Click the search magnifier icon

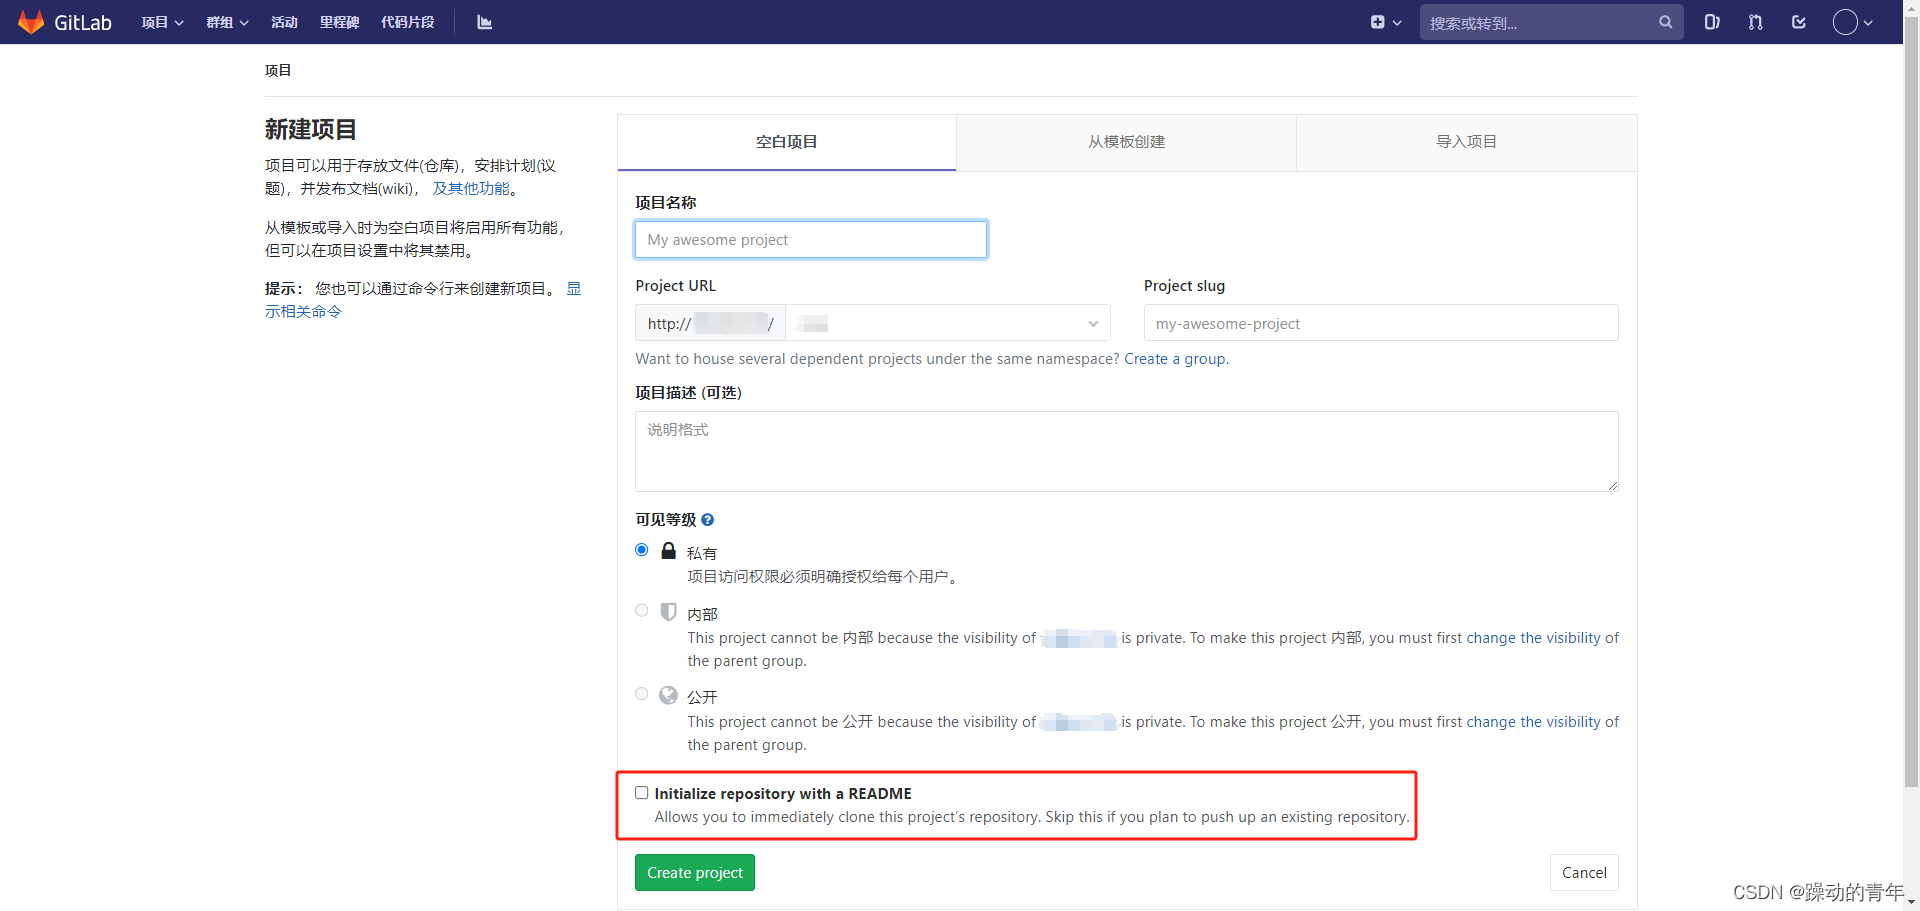pyautogui.click(x=1665, y=22)
